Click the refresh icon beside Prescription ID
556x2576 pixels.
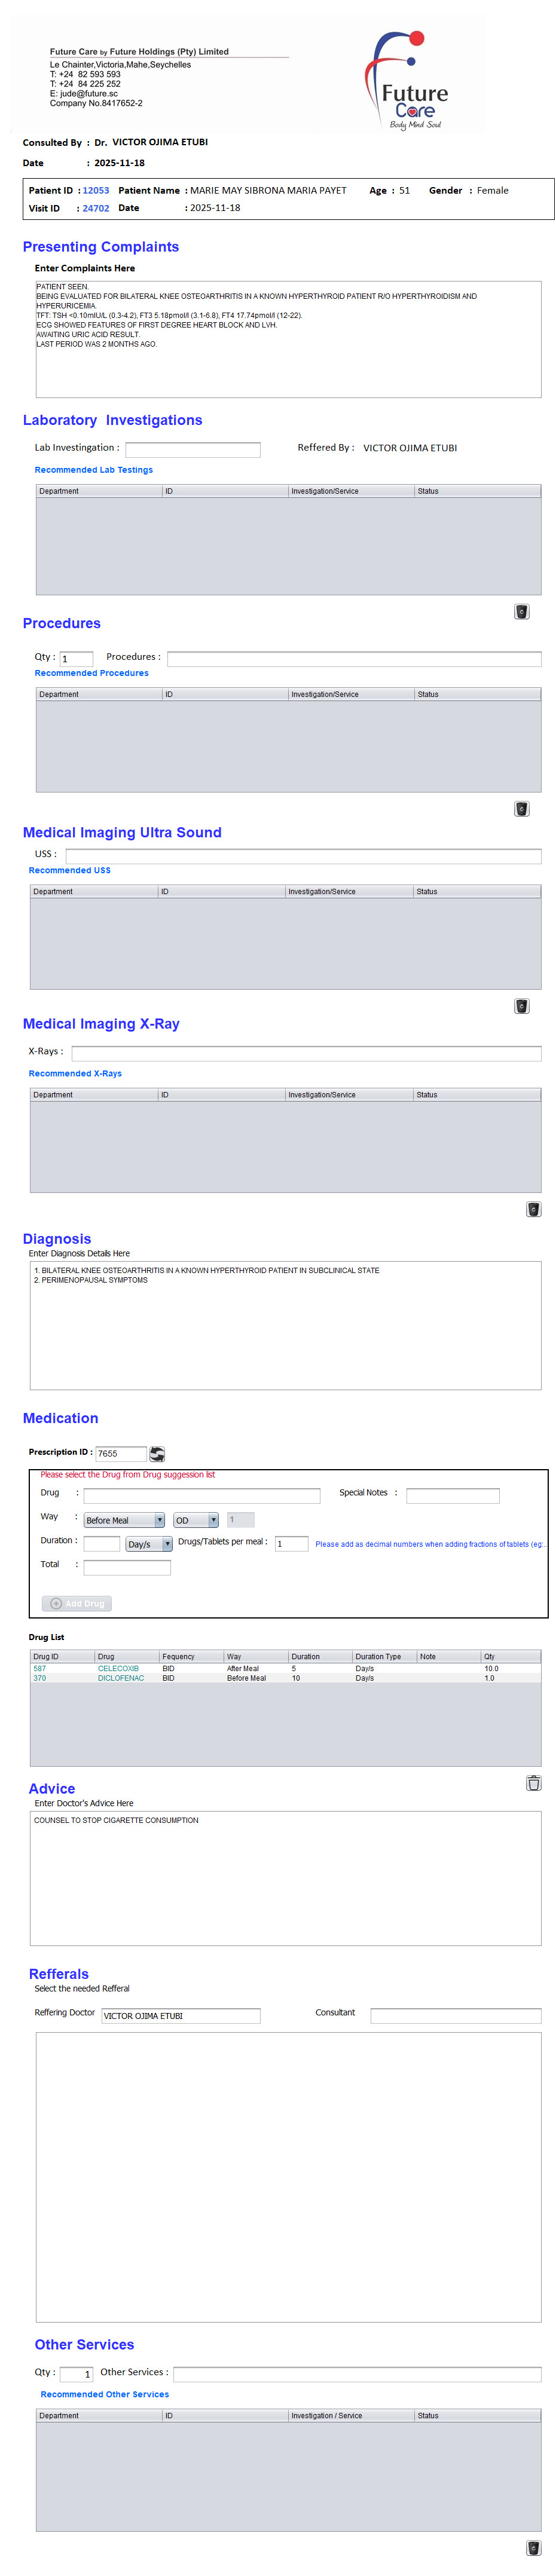tap(157, 1454)
